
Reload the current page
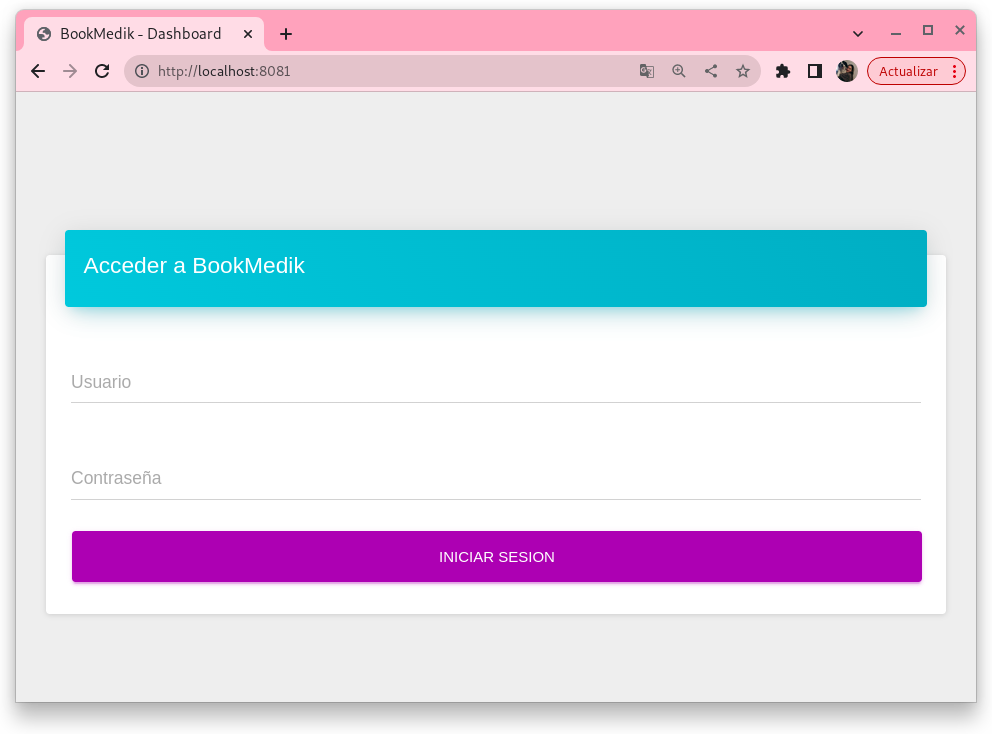coord(102,71)
